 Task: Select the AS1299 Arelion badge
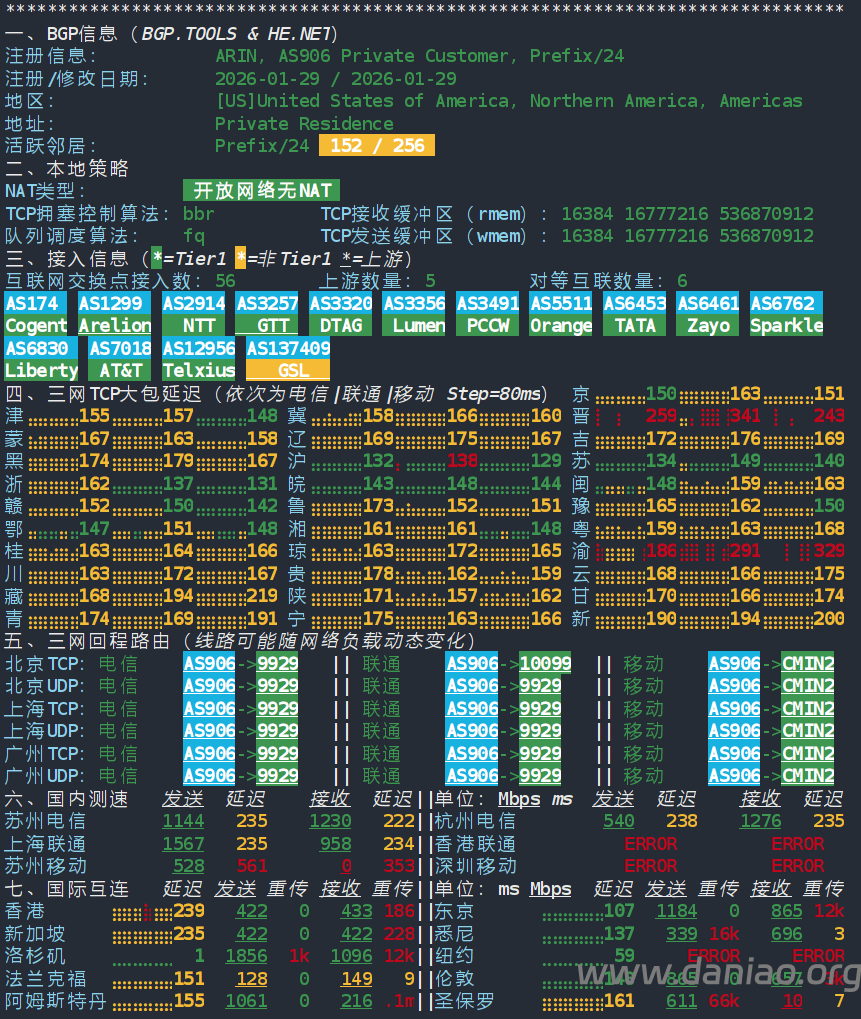click(x=115, y=314)
